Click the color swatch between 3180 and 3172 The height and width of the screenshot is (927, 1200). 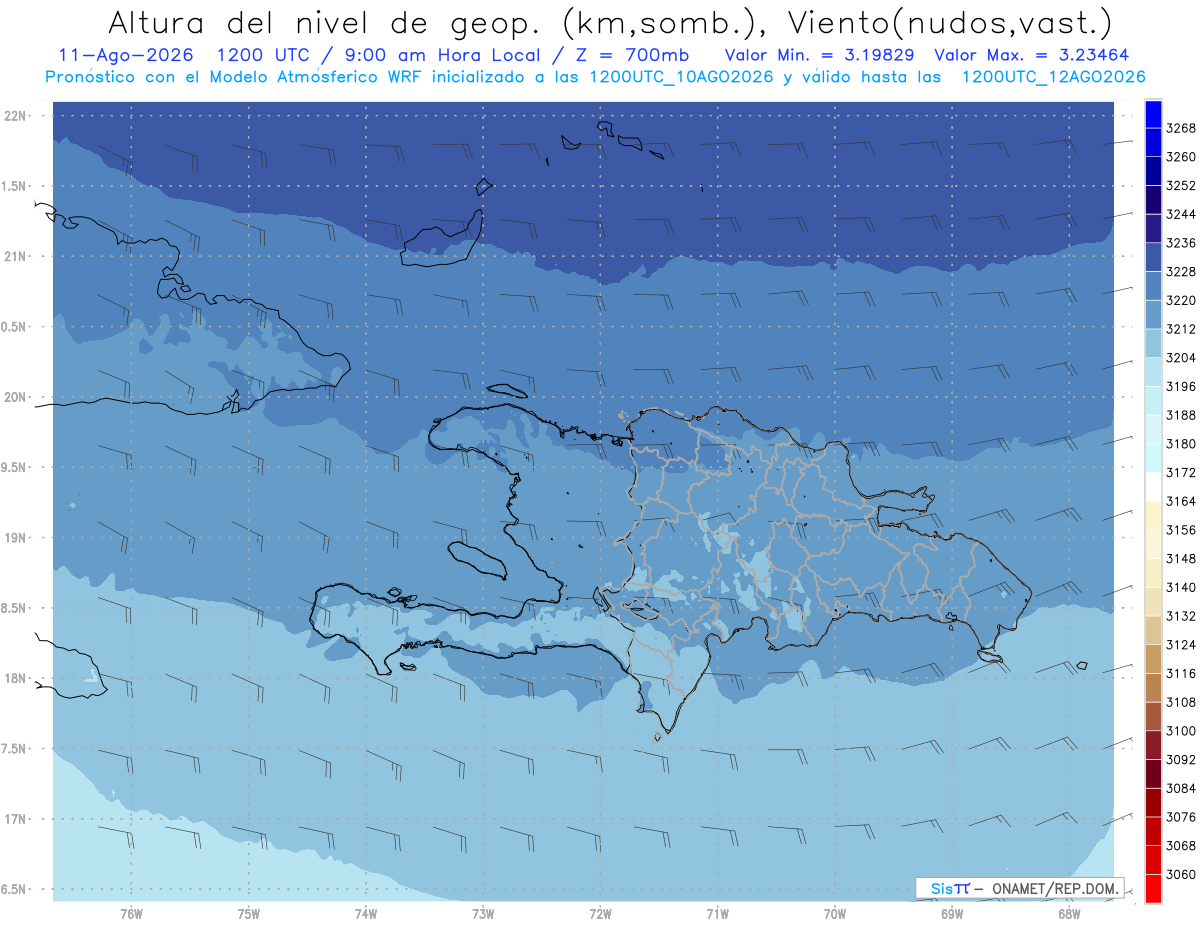(x=1153, y=458)
